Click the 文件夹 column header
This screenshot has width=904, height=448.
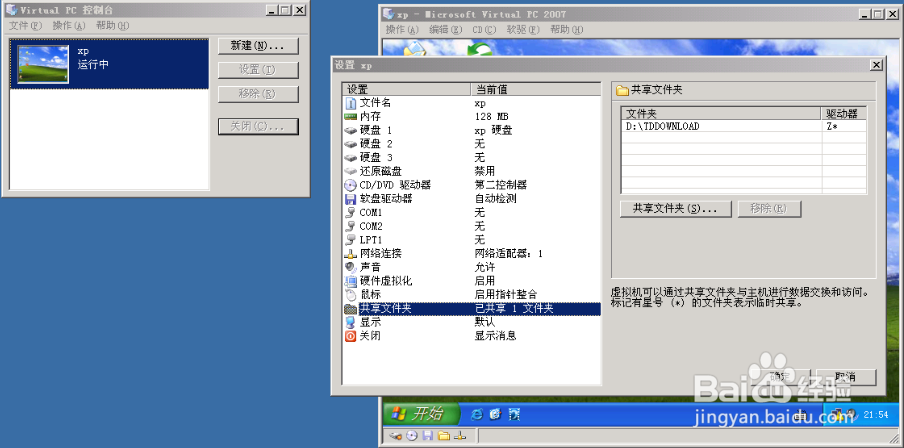coord(721,114)
